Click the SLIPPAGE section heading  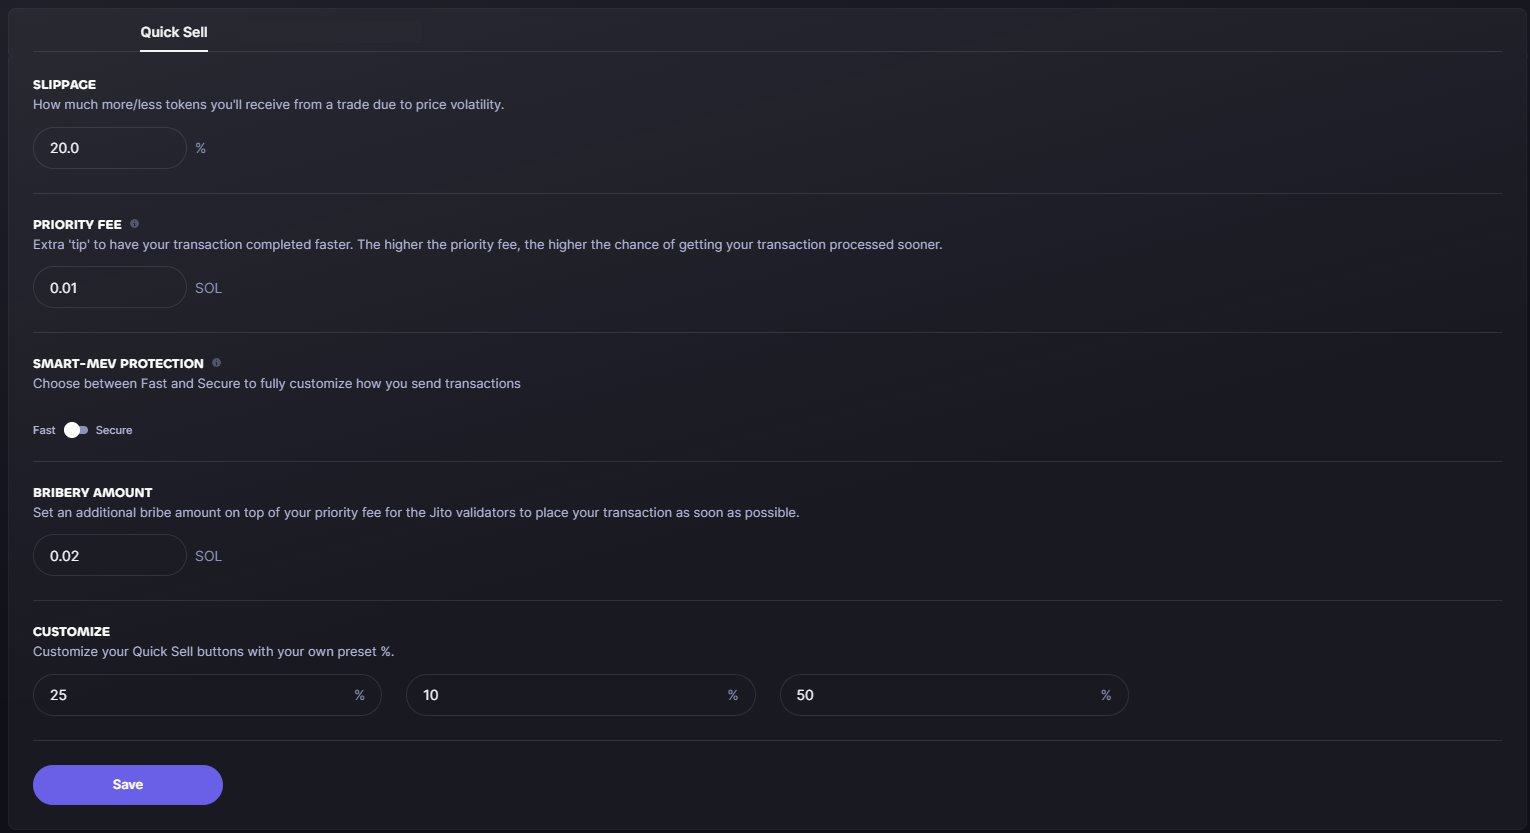click(x=64, y=85)
